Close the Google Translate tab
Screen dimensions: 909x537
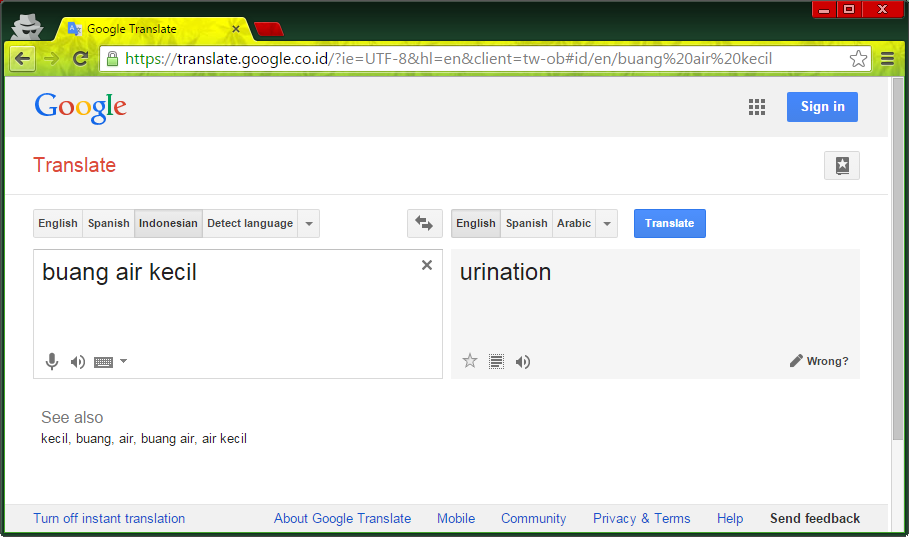point(236,28)
